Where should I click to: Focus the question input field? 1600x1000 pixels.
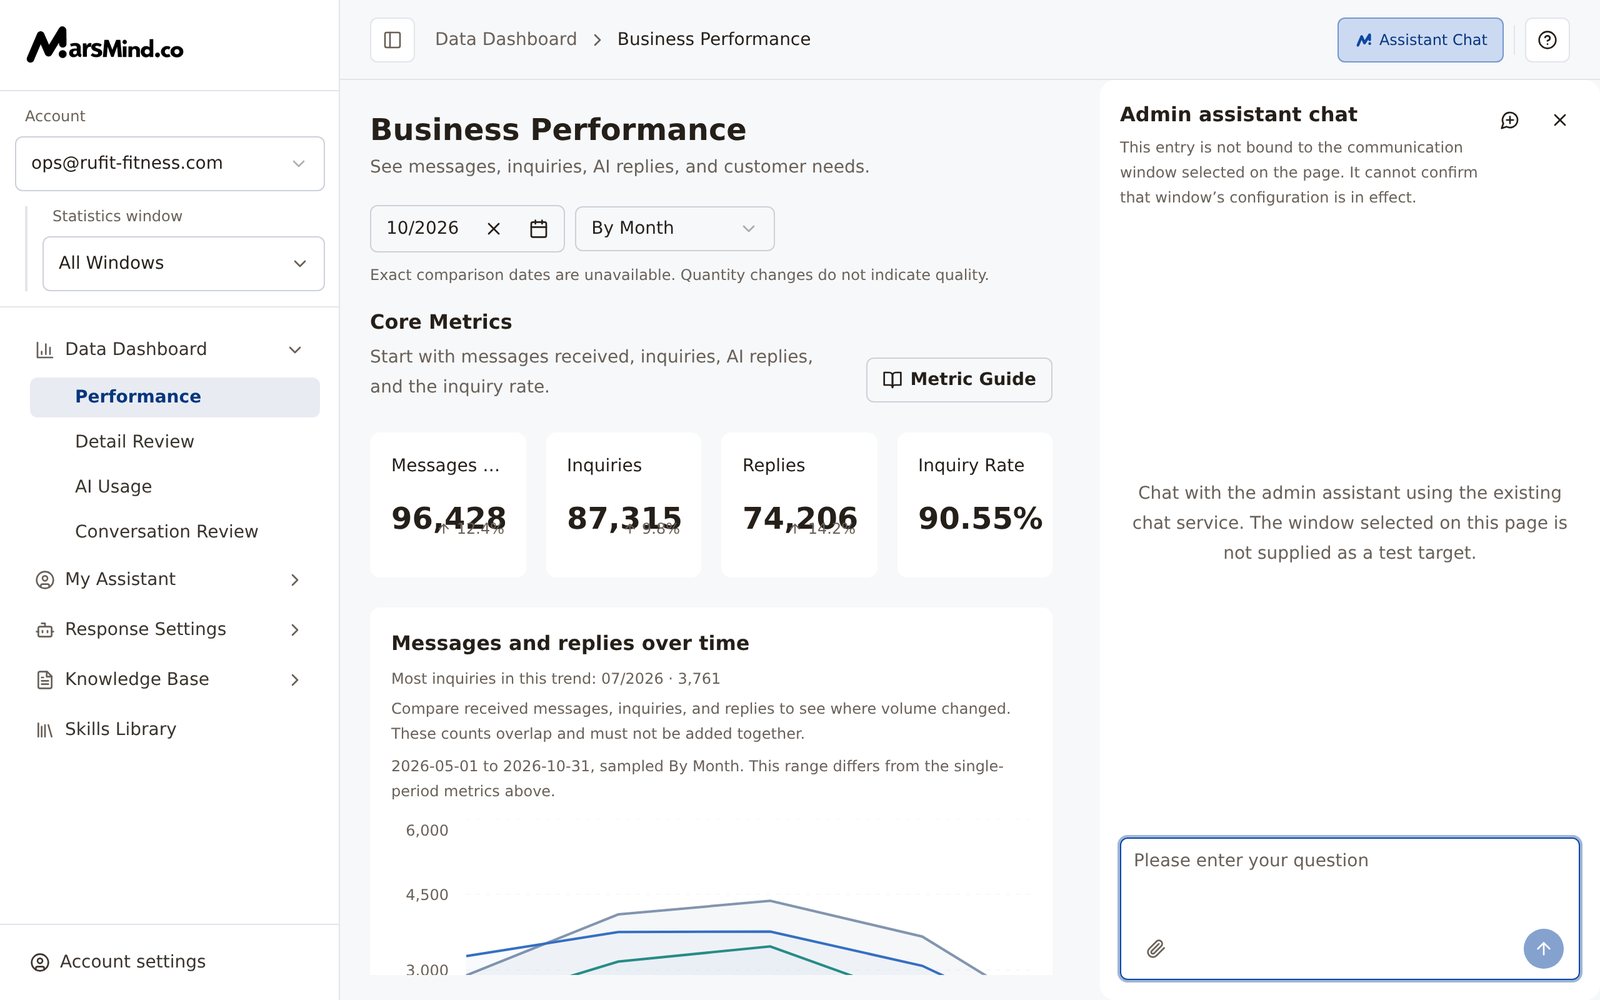(x=1349, y=885)
